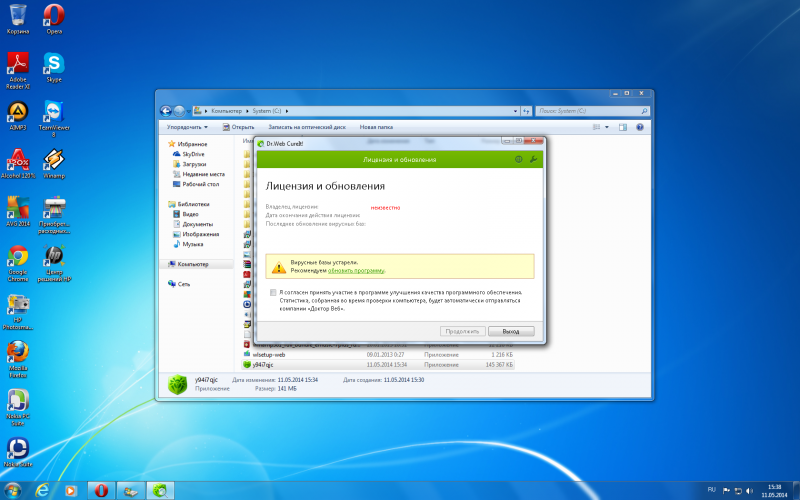Click the large Dr.Web icon in details pane
The image size is (800, 500).
point(177,384)
